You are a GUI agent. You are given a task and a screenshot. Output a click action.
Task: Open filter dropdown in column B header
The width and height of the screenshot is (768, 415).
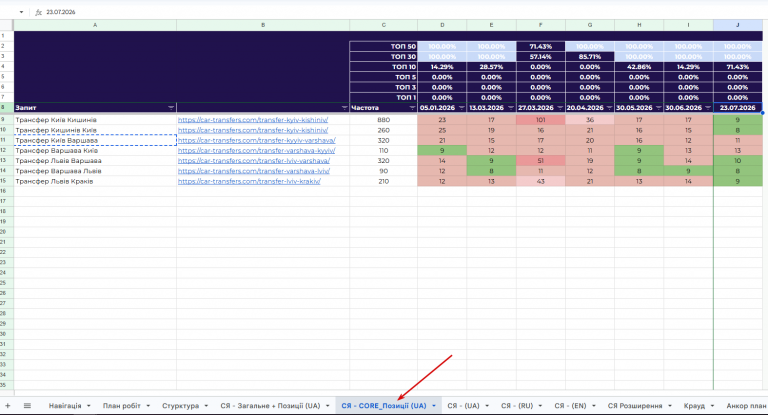pos(344,108)
